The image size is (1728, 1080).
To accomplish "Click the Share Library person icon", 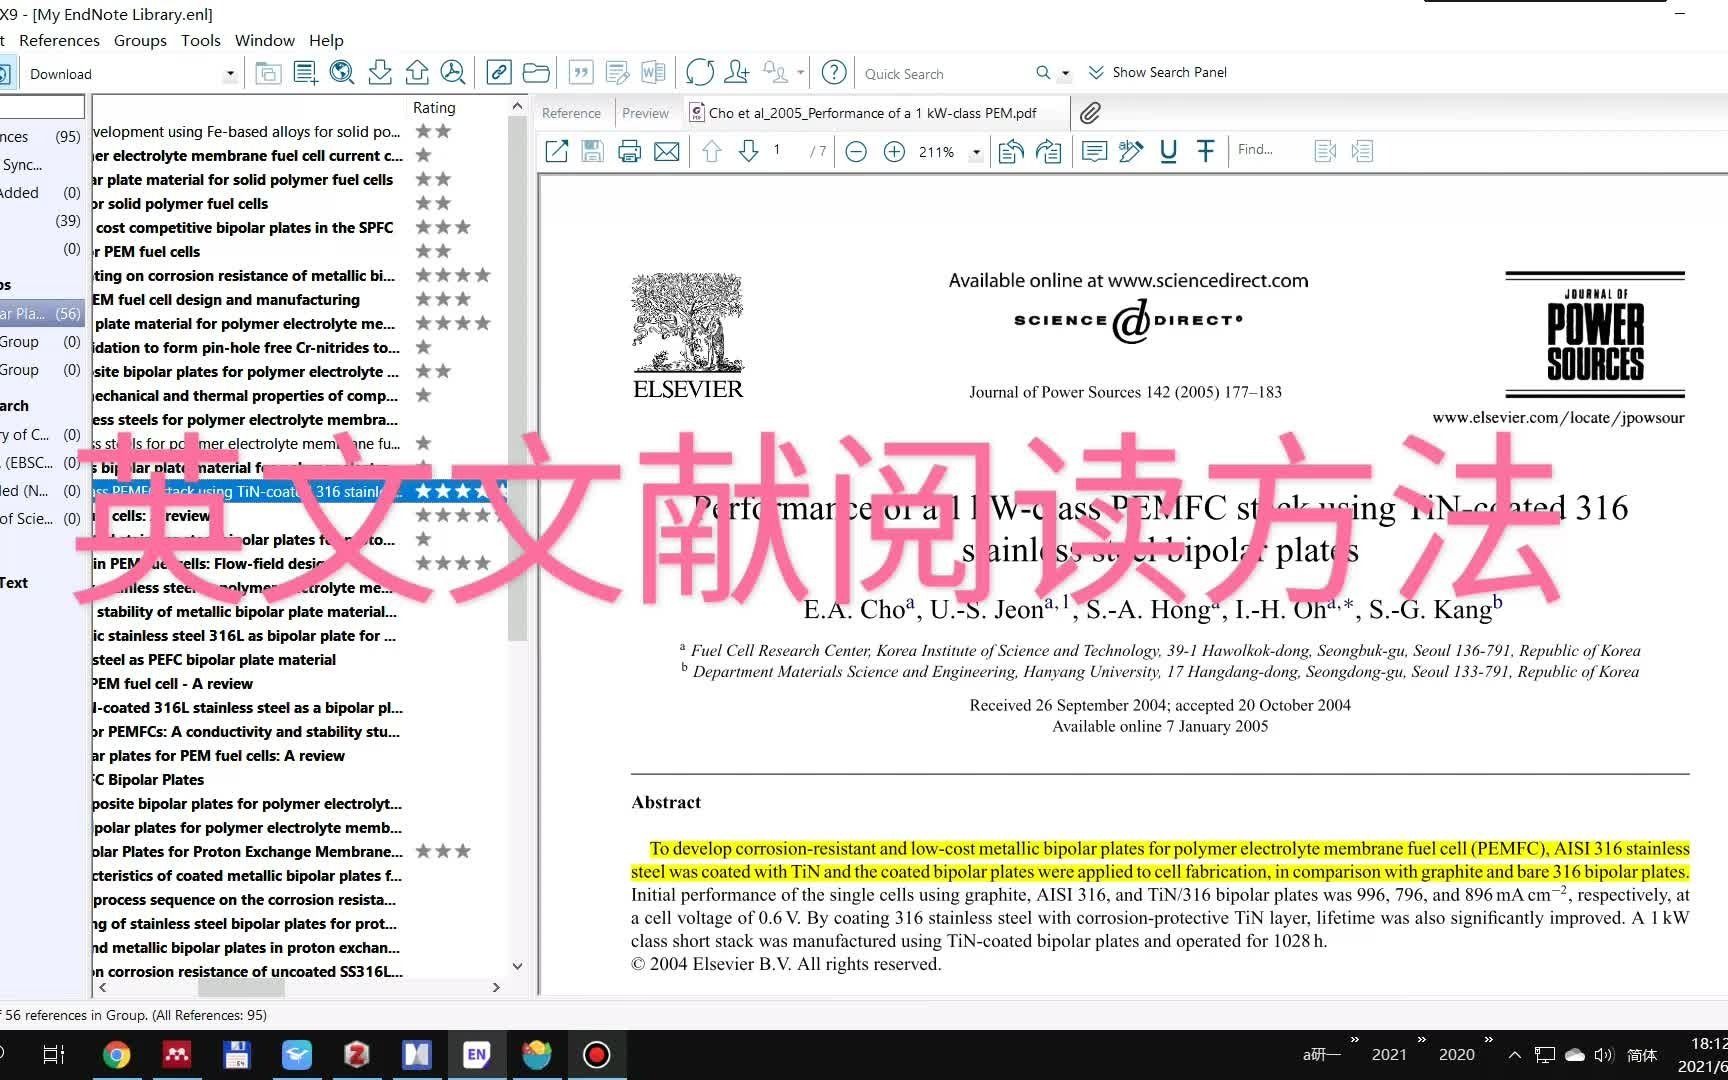I will click(x=737, y=72).
